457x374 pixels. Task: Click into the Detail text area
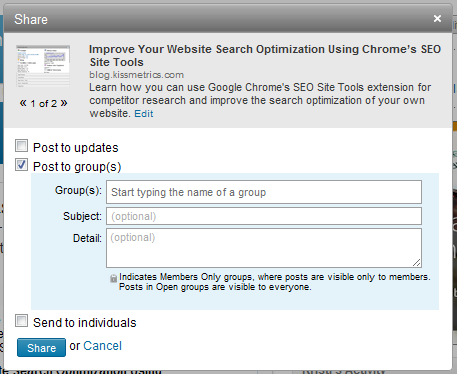[264, 248]
